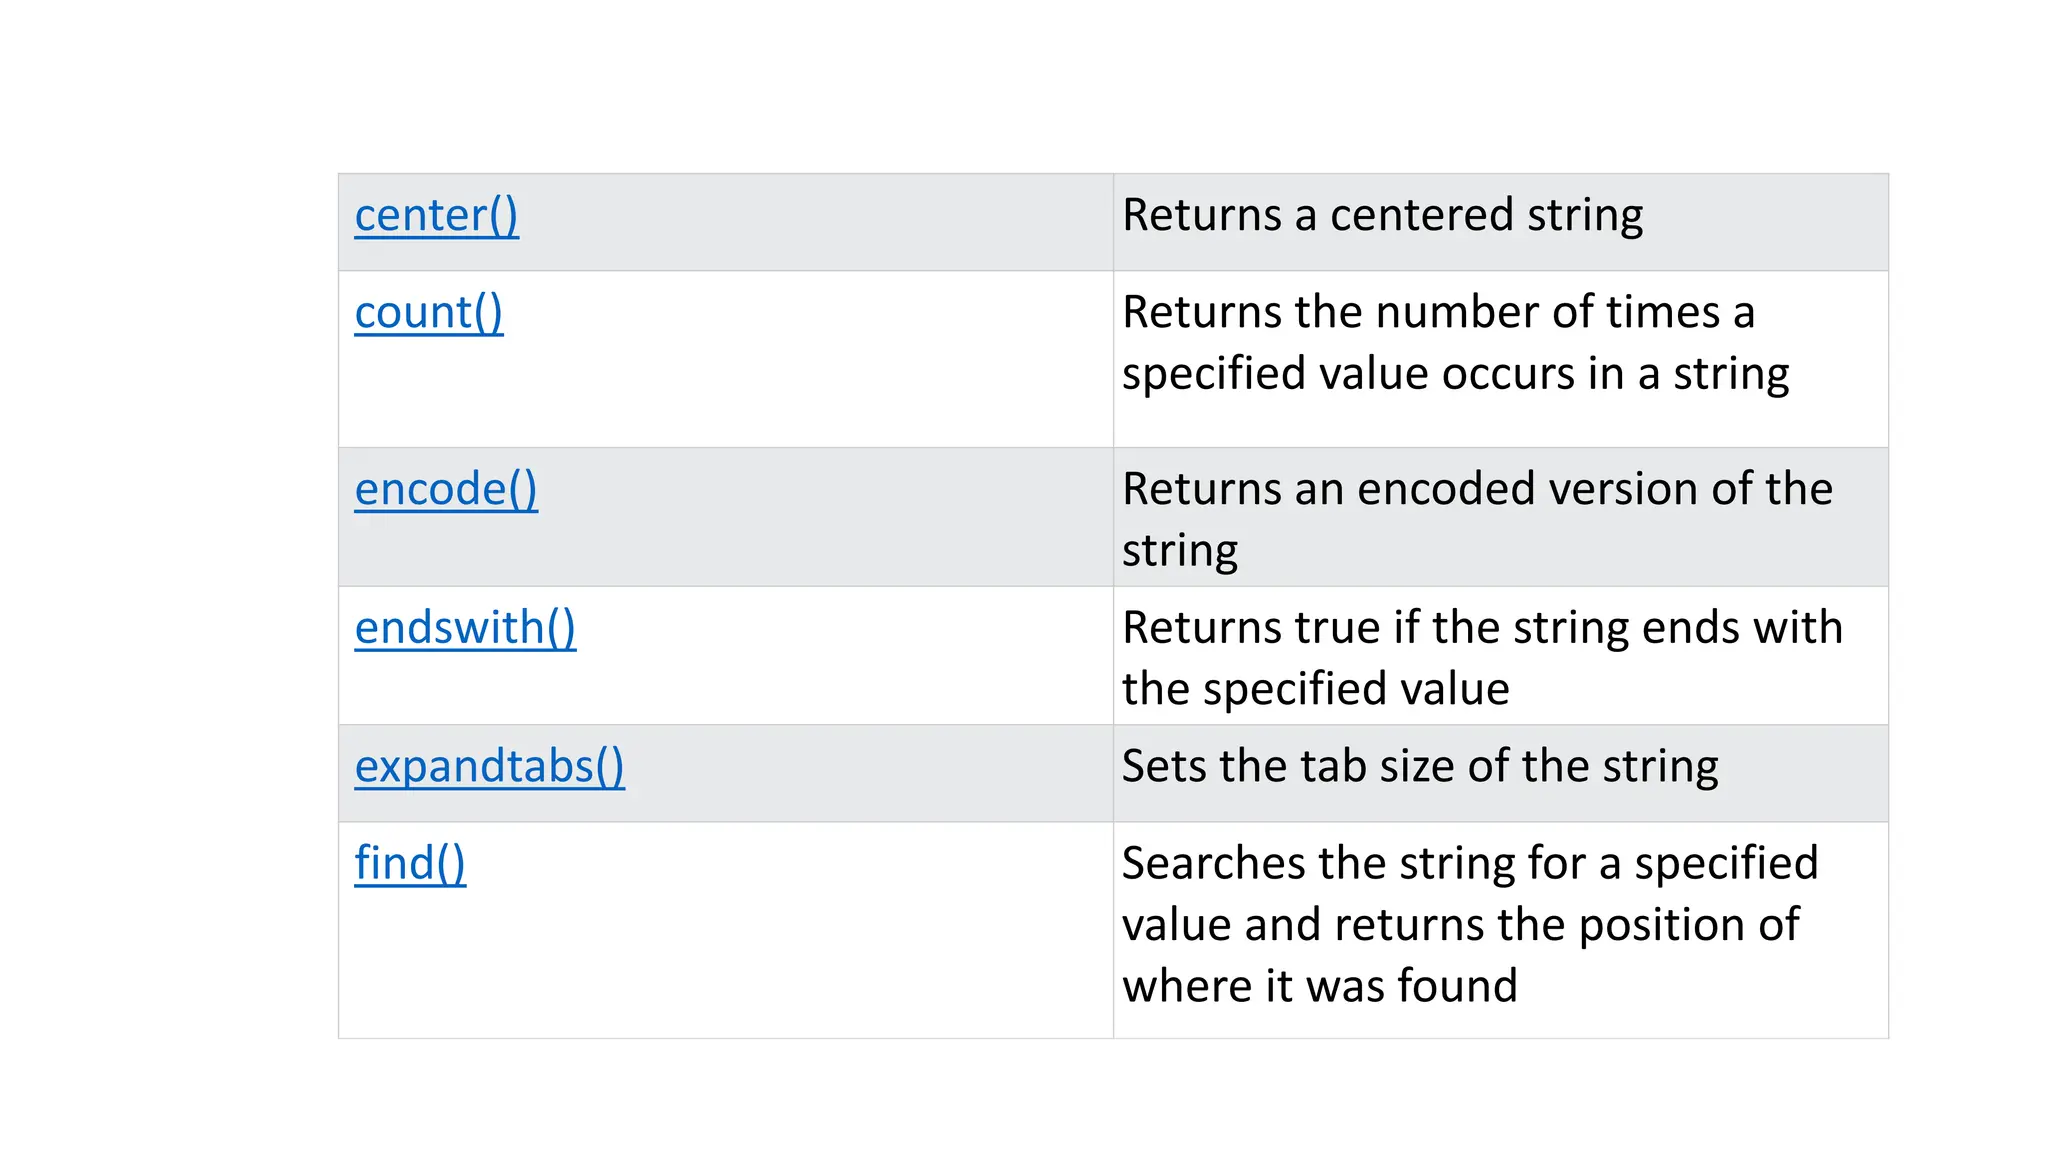Follow the expandtabs() hyperlink

coord(489,767)
